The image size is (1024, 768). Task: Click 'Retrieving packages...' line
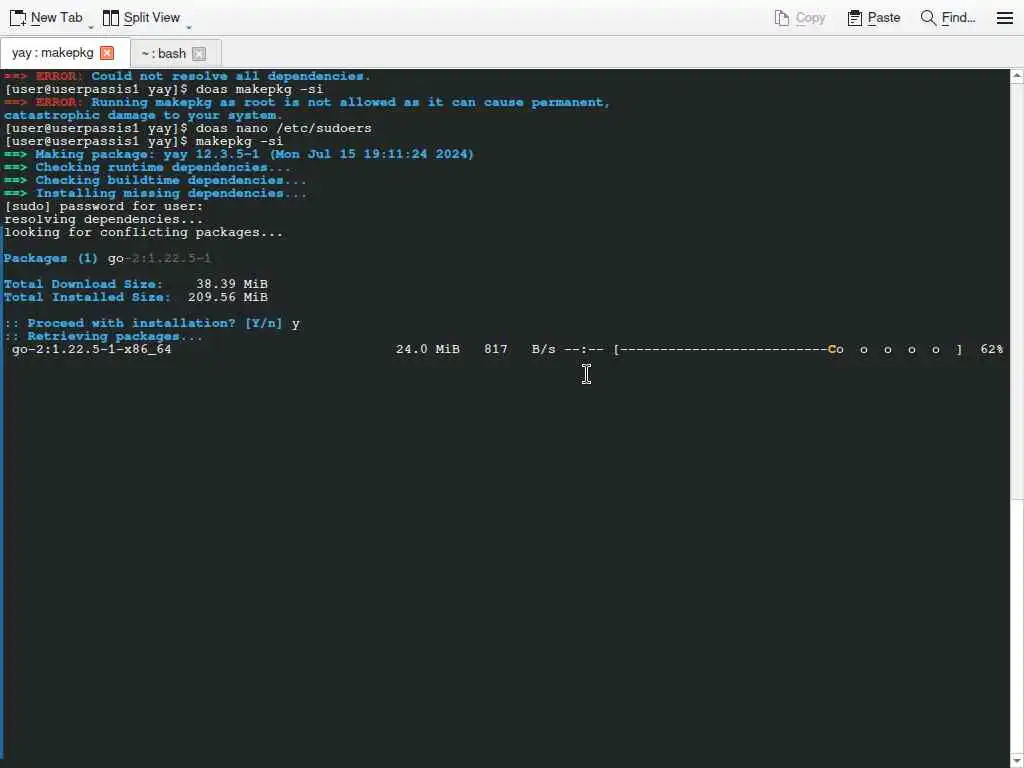pyautogui.click(x=115, y=336)
